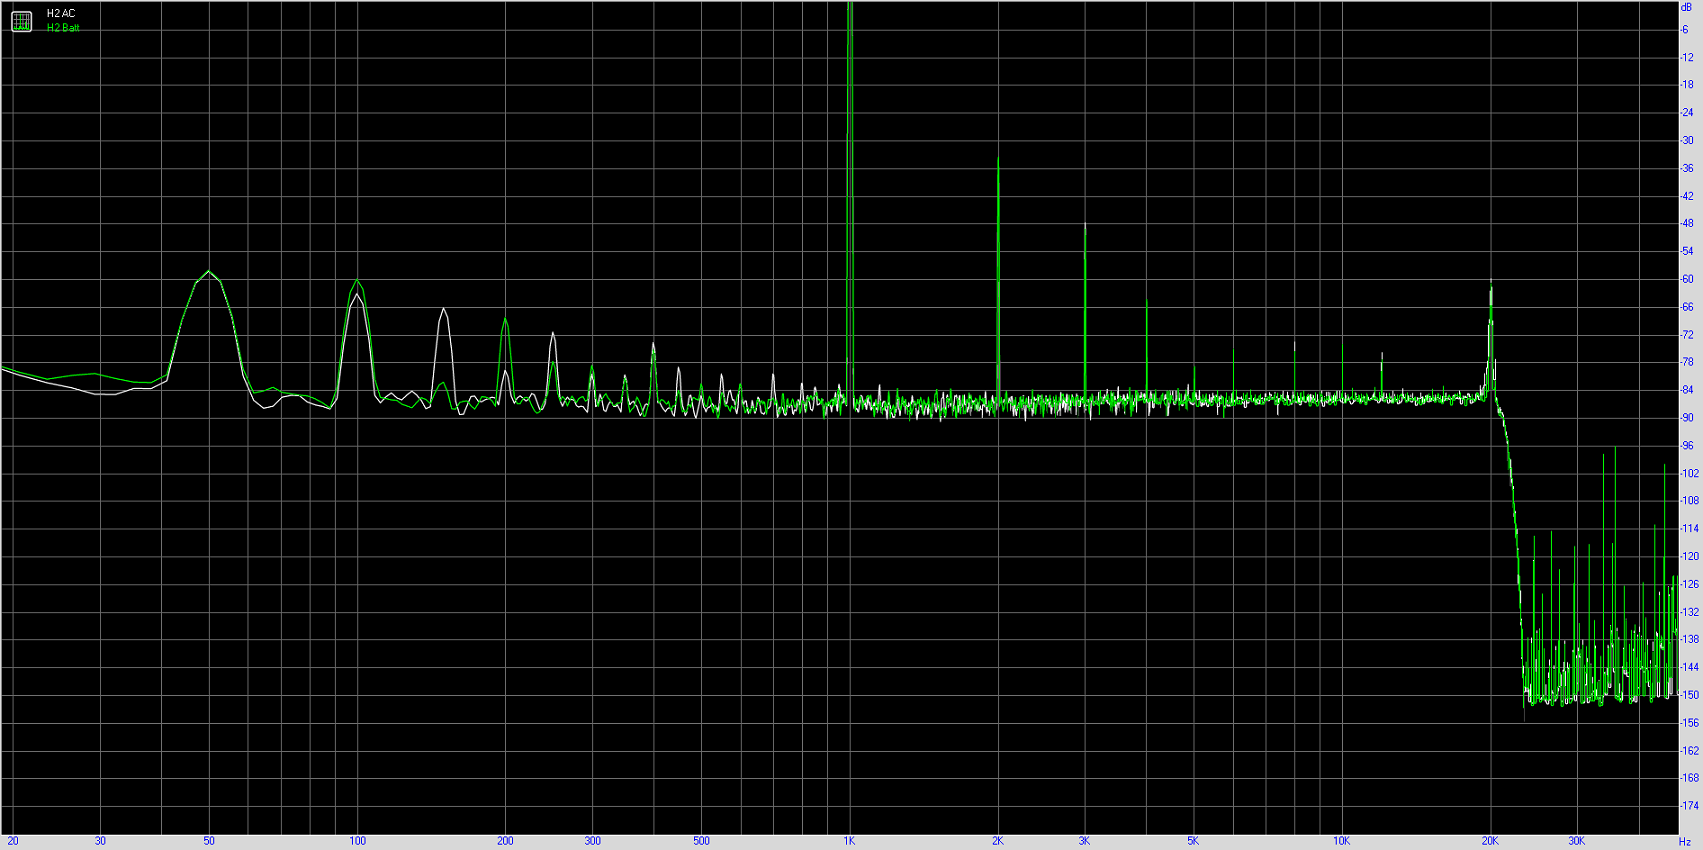Click the "-102" dB axis label

pyautogui.click(x=1689, y=473)
